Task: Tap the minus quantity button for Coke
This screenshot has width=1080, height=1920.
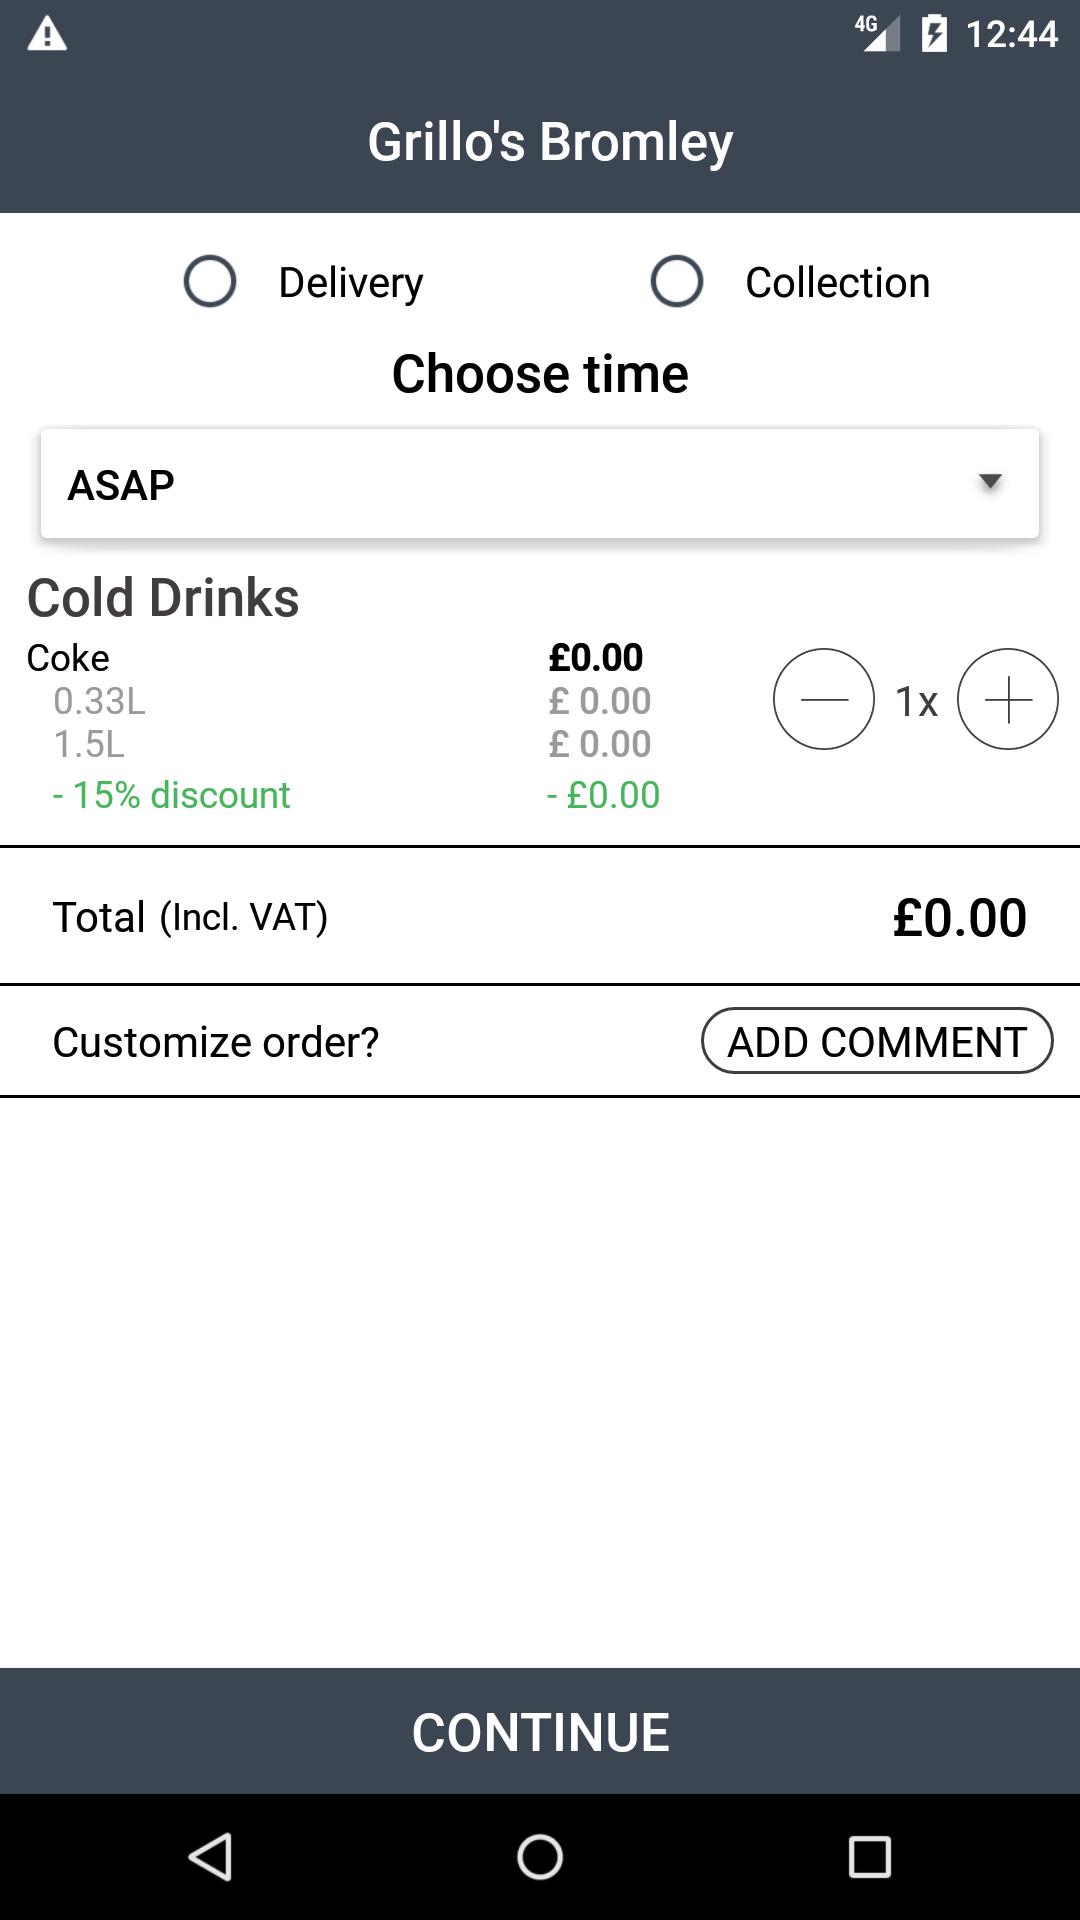Action: (x=823, y=699)
